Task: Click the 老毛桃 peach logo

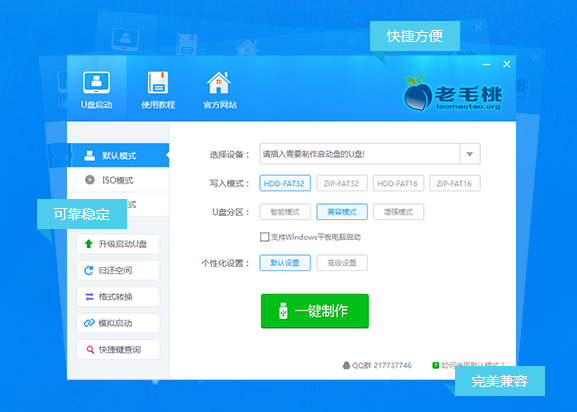Action: [x=417, y=93]
